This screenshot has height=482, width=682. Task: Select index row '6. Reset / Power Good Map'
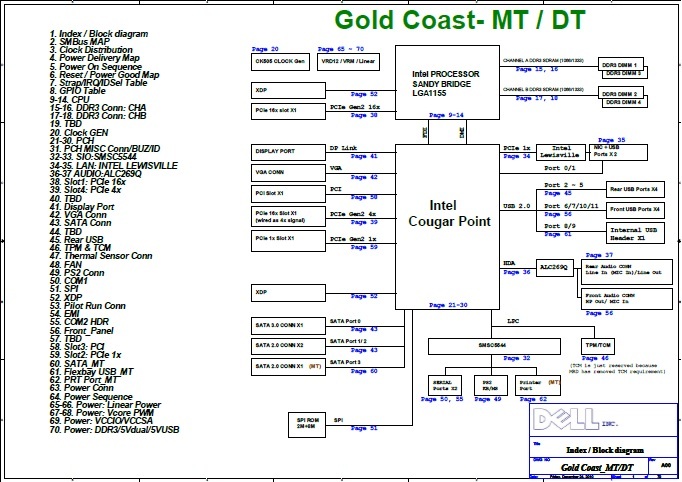point(104,75)
